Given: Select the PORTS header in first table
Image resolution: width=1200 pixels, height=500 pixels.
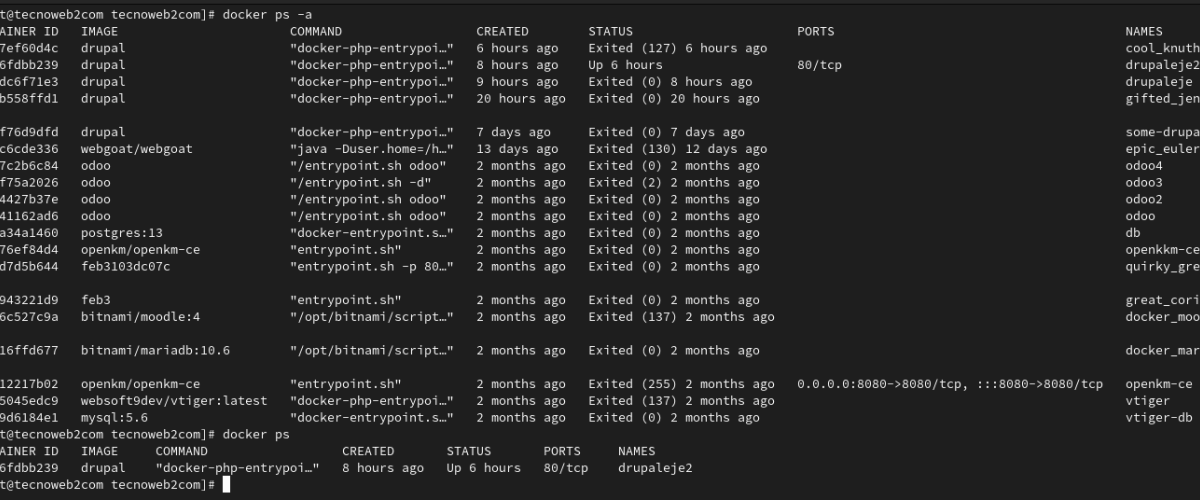Looking at the screenshot, I should (x=816, y=31).
